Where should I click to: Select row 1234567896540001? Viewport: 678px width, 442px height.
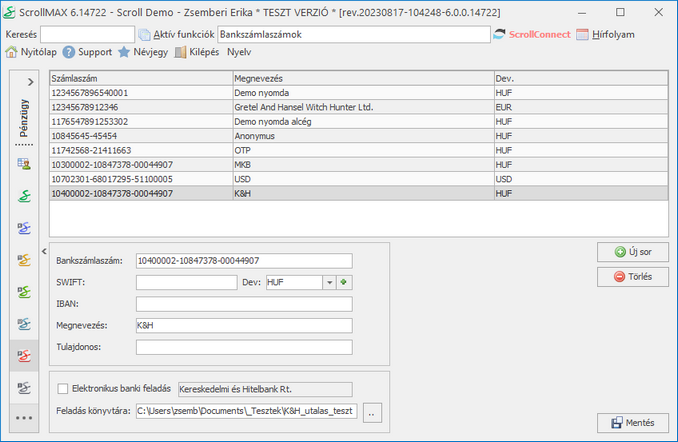pyautogui.click(x=358, y=93)
